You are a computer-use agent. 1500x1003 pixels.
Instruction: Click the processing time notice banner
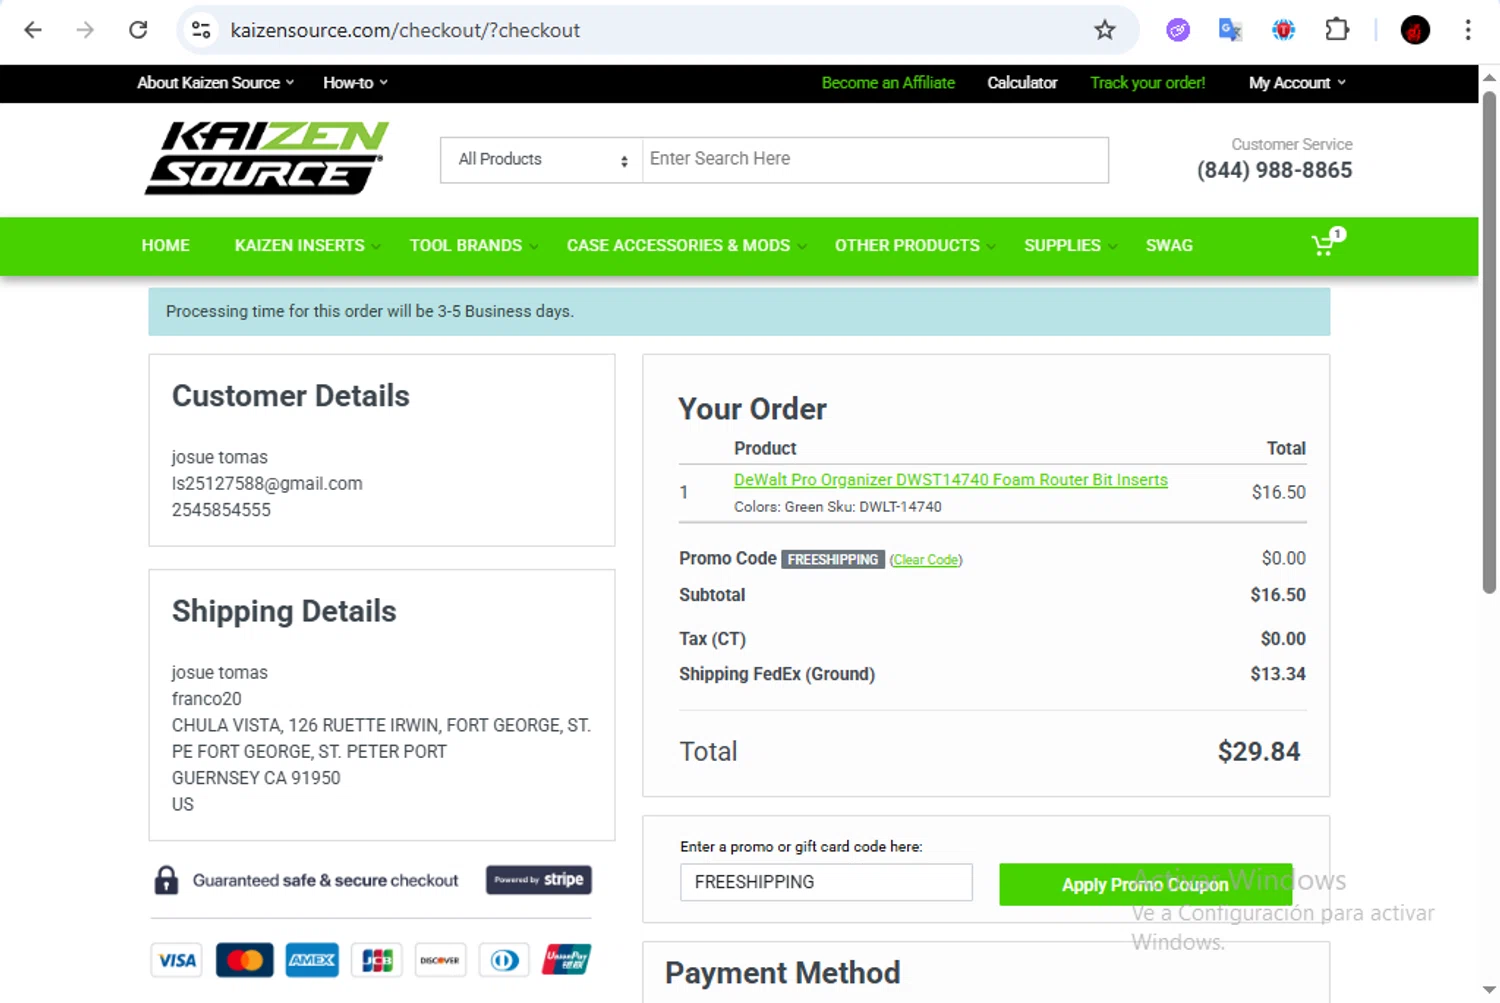click(x=739, y=311)
